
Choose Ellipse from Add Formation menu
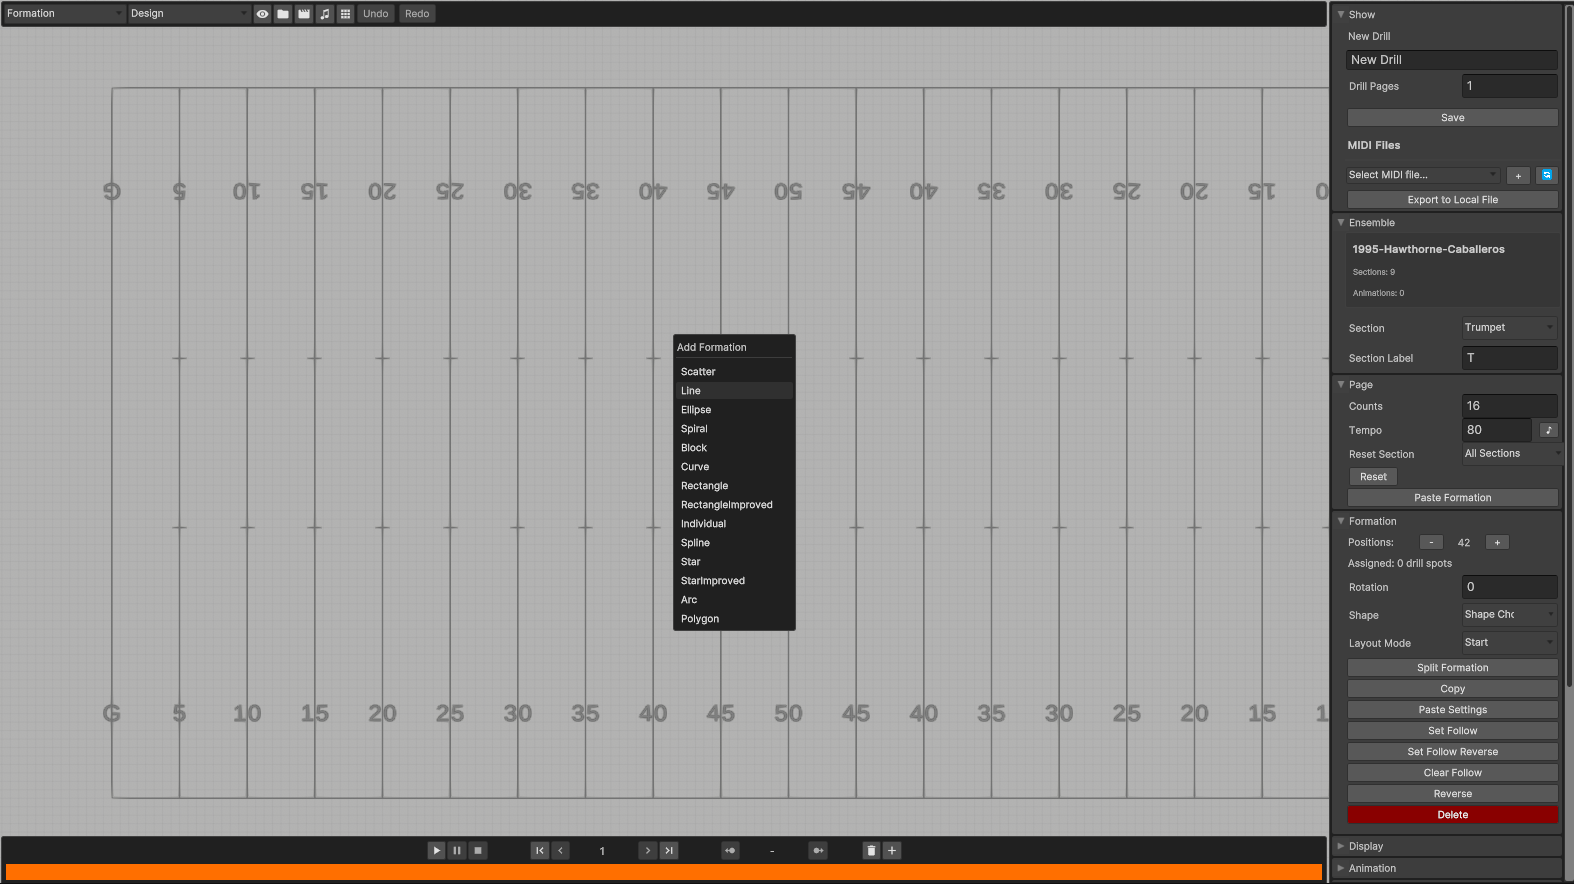[696, 410]
